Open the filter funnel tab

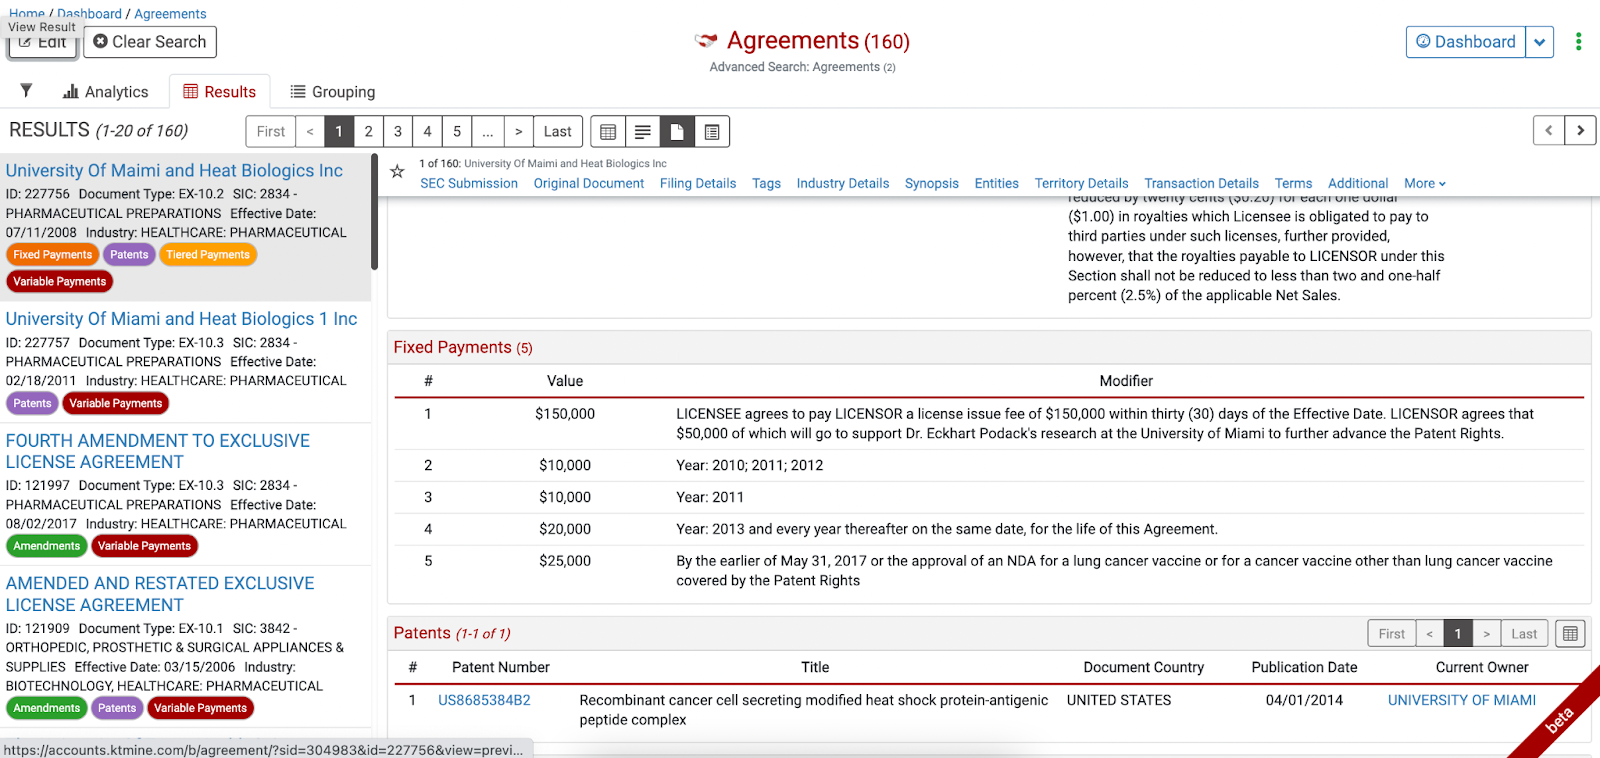(x=26, y=91)
